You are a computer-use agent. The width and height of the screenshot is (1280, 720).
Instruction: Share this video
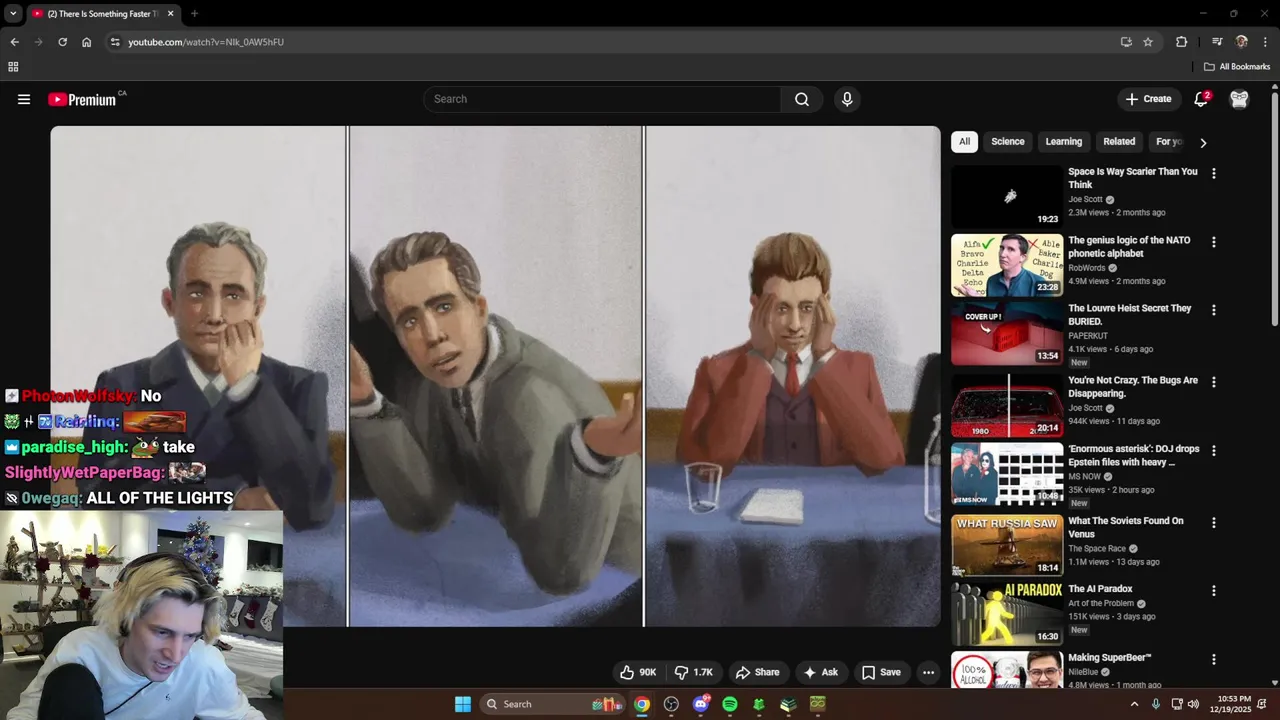click(x=757, y=672)
